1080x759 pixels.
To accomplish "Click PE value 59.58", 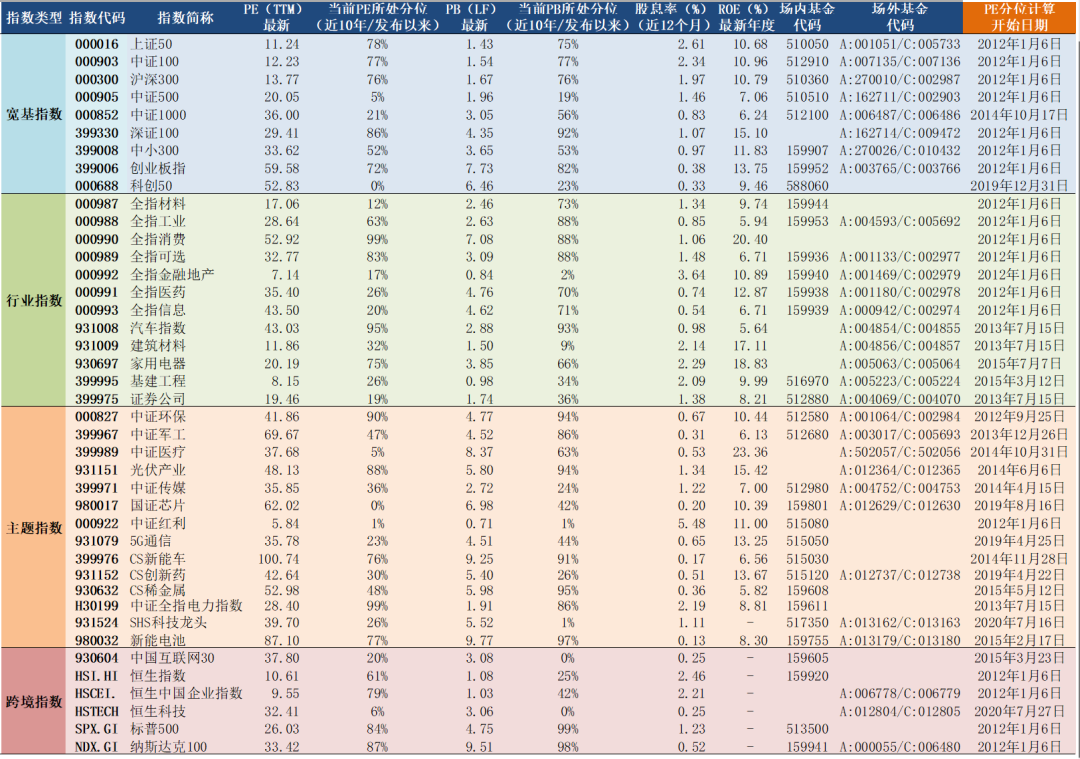I will tap(282, 168).
